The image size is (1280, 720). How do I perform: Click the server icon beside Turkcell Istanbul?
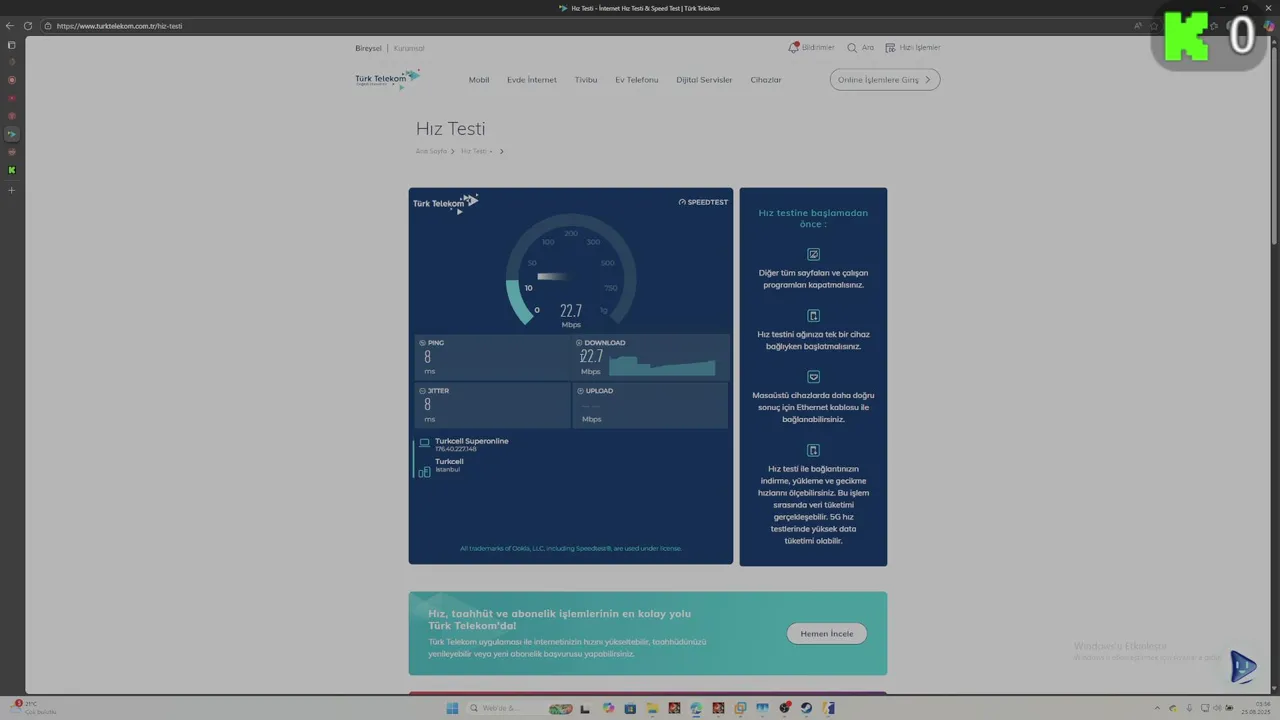424,471
